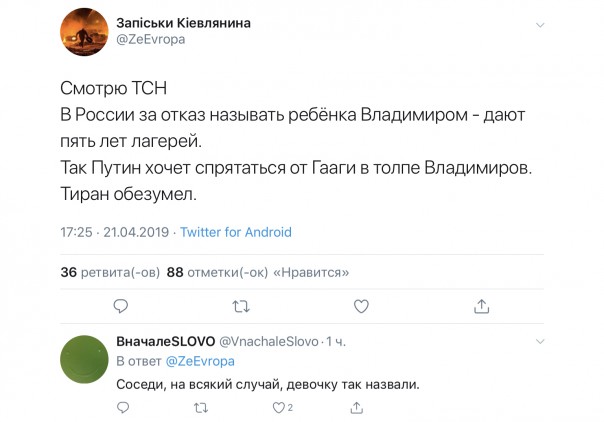Open the Записьки Кiевлянина profile avatar
This screenshot has height=422, width=604.
(x=85, y=32)
